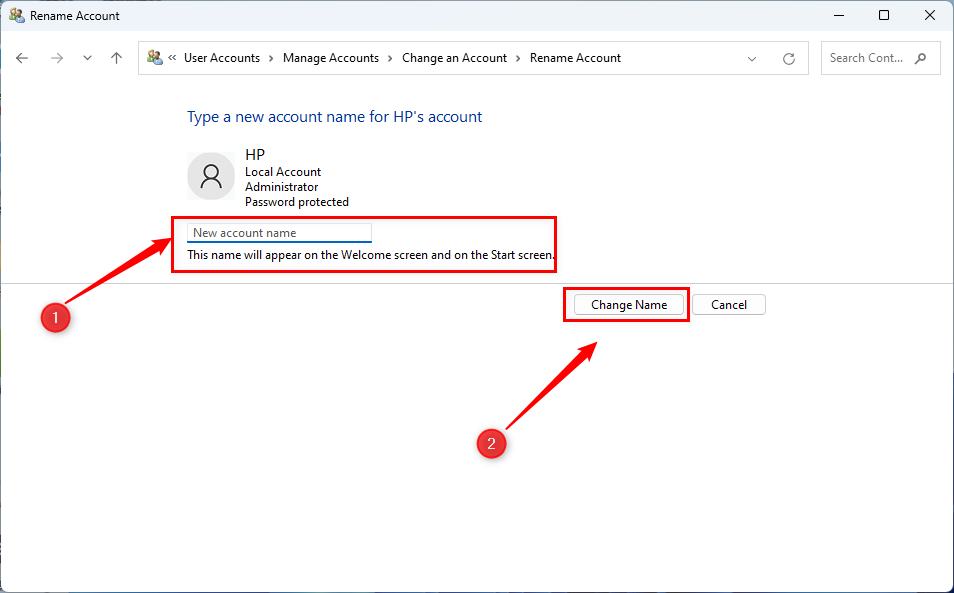Open the recent locations dropdown chevron
This screenshot has width=954, height=593.
point(87,58)
